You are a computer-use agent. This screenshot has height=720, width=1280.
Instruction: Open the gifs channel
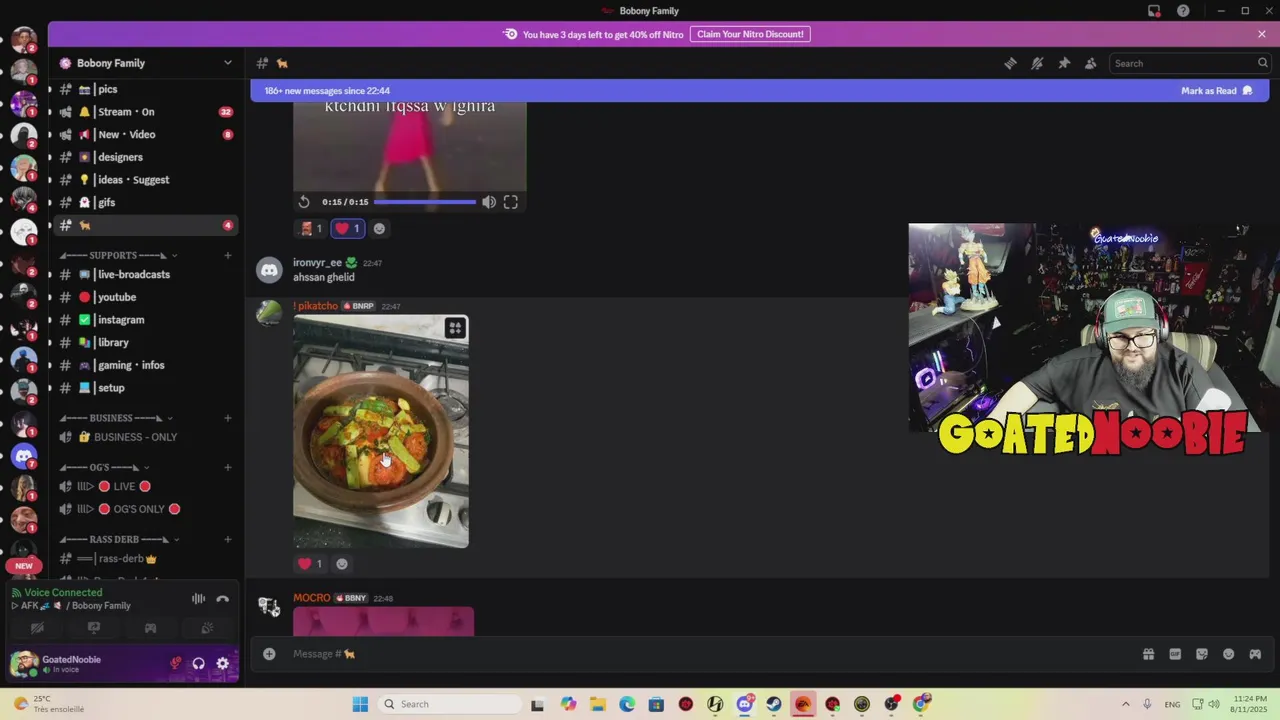(145, 202)
